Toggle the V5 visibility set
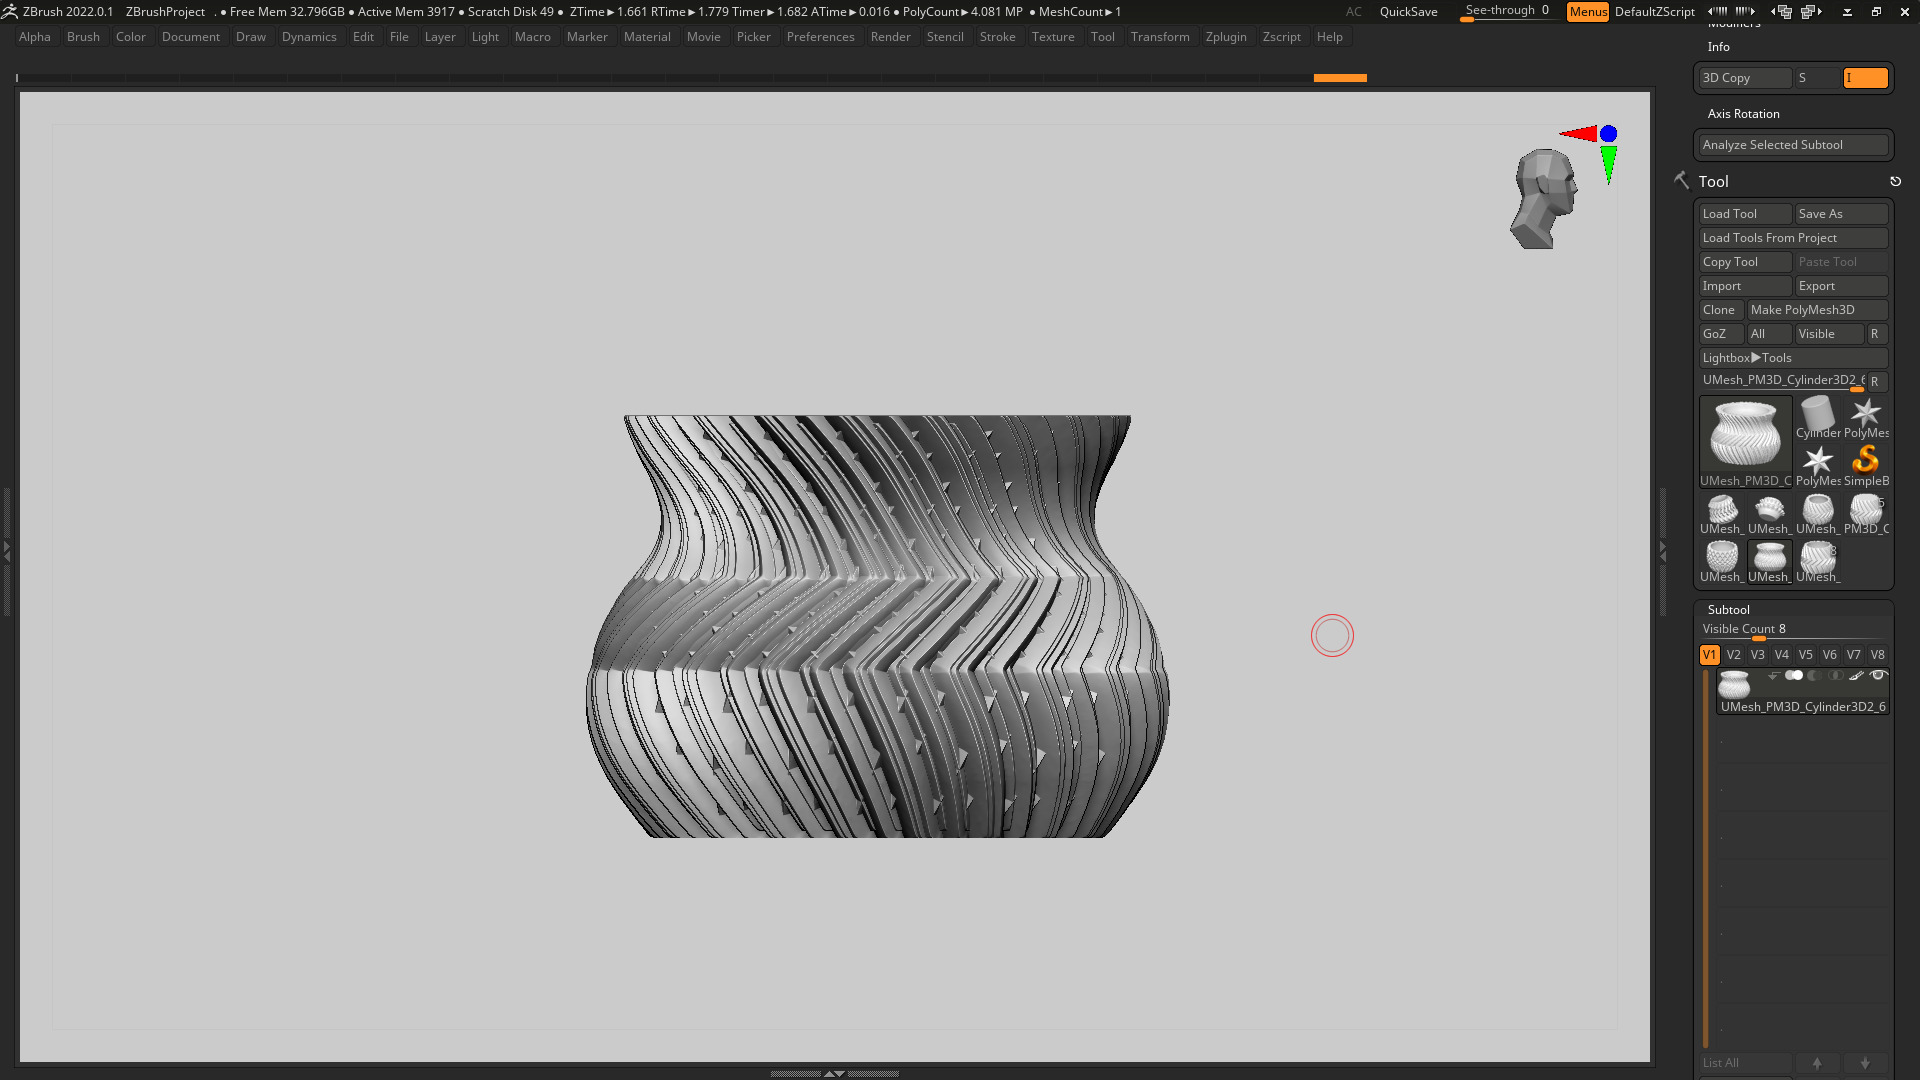Image resolution: width=1920 pixels, height=1080 pixels. pos(1805,655)
